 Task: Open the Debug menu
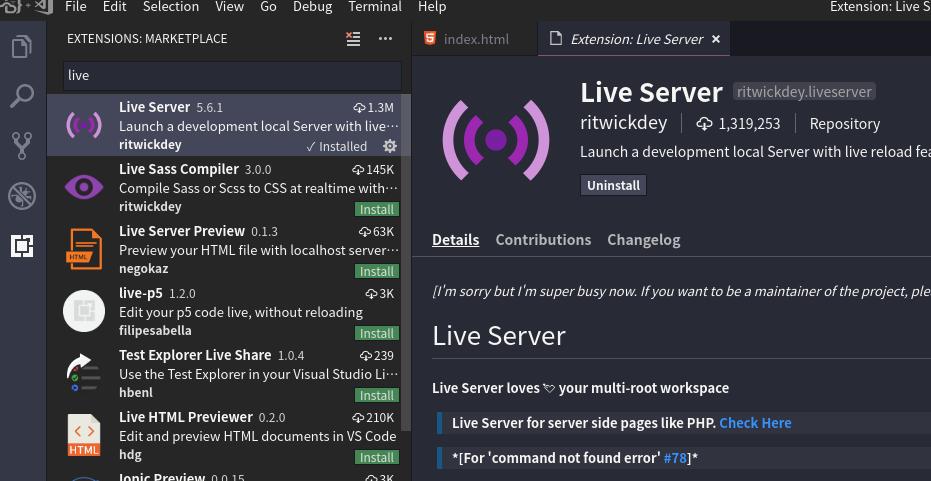313,7
